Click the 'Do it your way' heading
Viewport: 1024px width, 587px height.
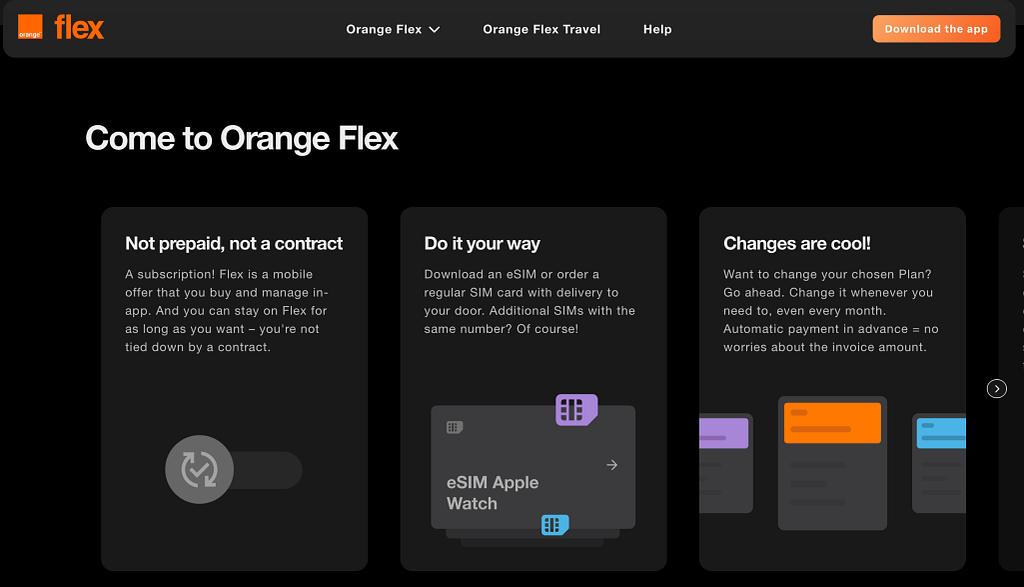pyautogui.click(x=482, y=244)
